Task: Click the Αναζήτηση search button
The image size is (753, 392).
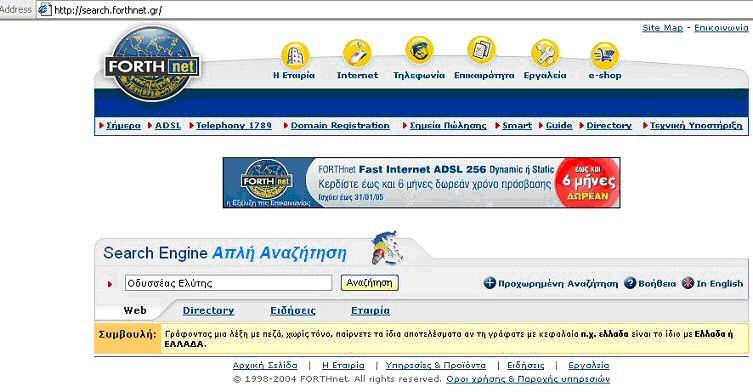Action: coord(369,283)
